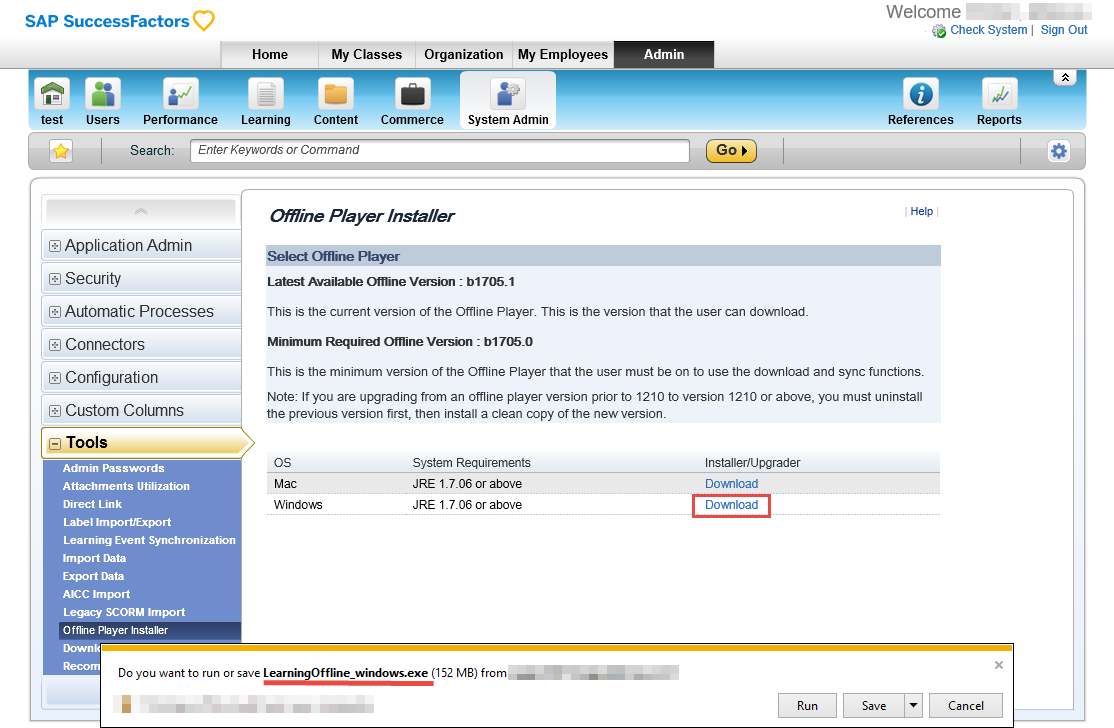Click the Check System link
This screenshot has width=1114, height=728.
point(988,30)
